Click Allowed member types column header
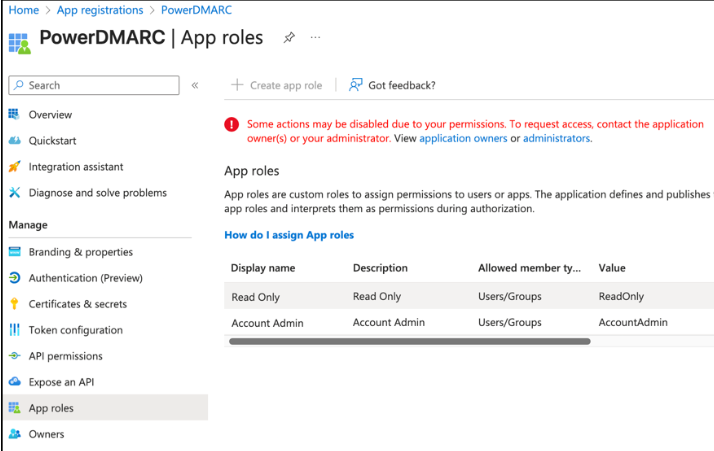 click(x=530, y=268)
